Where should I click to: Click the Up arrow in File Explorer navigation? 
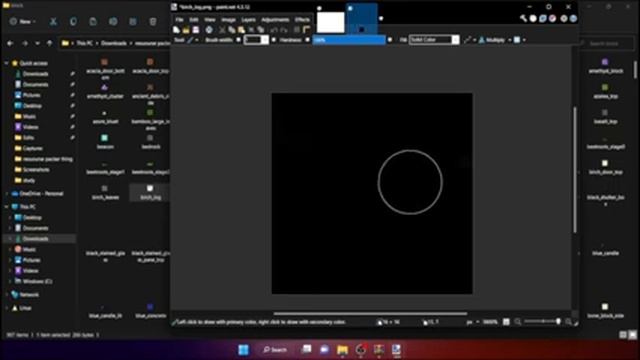49,43
